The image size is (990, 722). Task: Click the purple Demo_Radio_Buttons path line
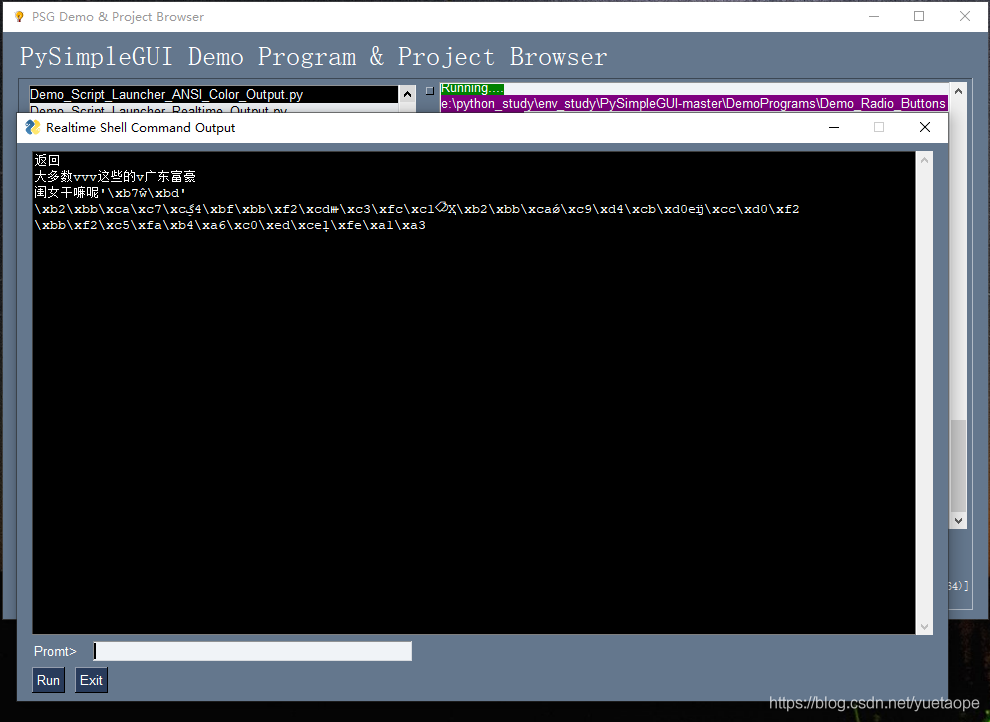(x=694, y=104)
